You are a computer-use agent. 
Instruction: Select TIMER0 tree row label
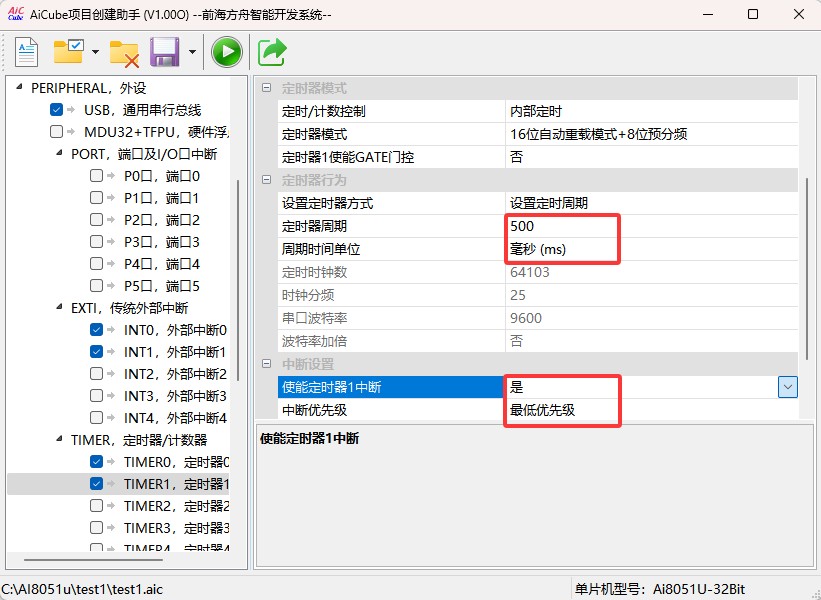coord(176,462)
